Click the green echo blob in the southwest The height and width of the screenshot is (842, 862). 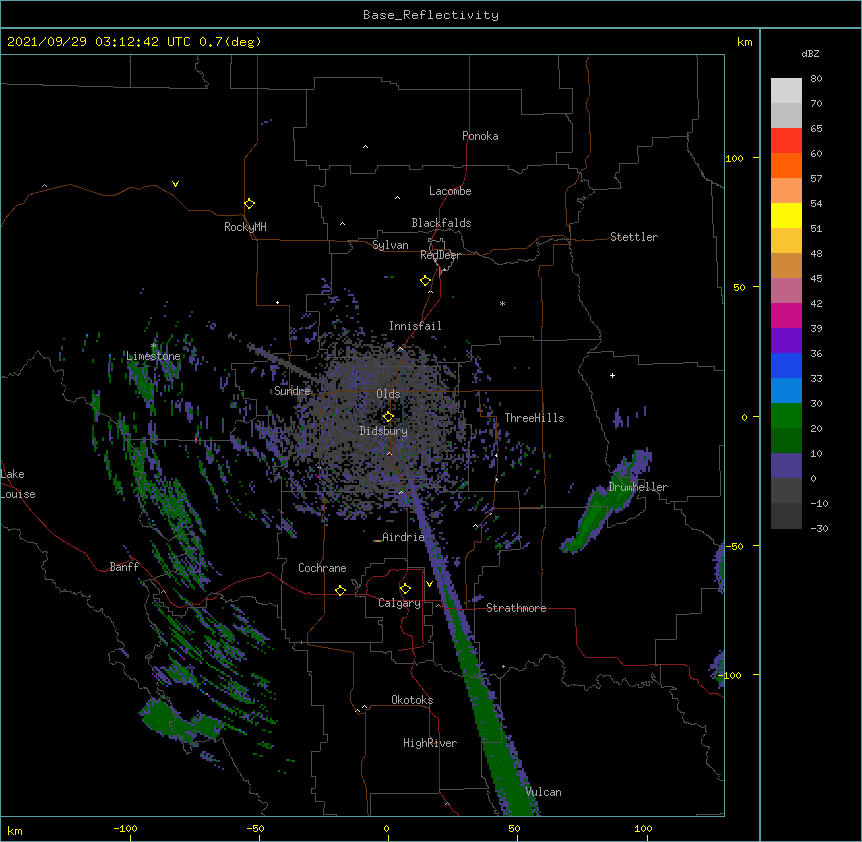179,721
